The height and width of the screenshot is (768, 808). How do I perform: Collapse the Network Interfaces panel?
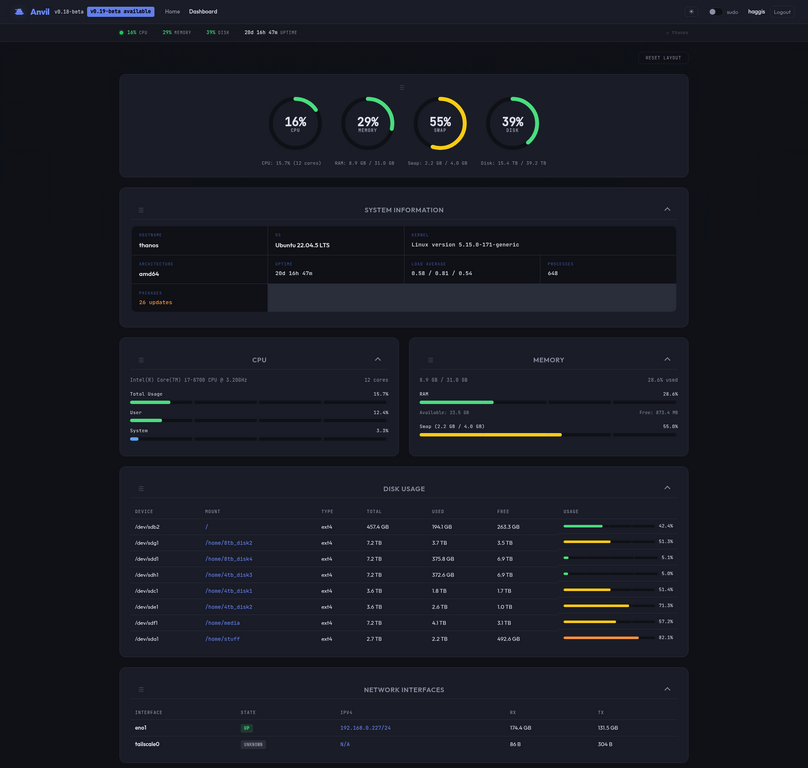click(x=667, y=689)
